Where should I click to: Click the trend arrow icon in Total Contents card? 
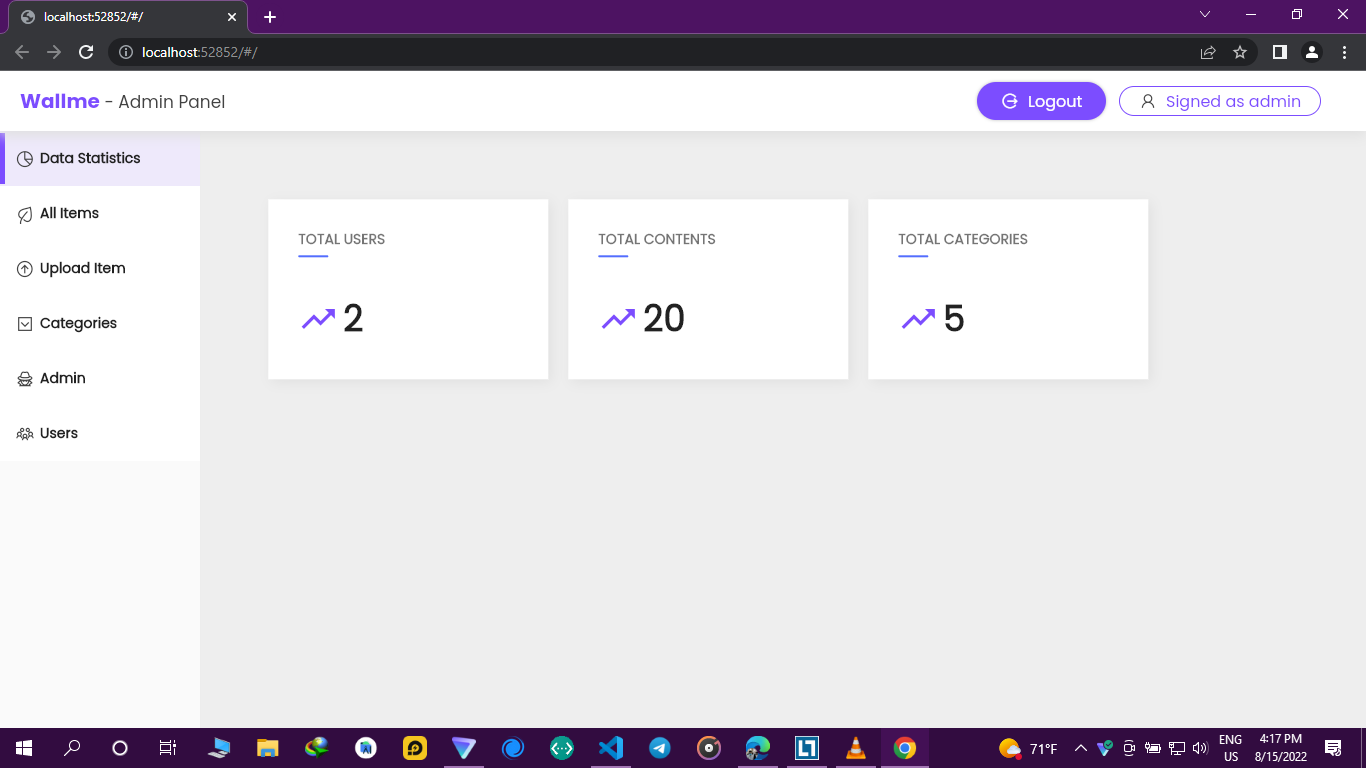618,319
